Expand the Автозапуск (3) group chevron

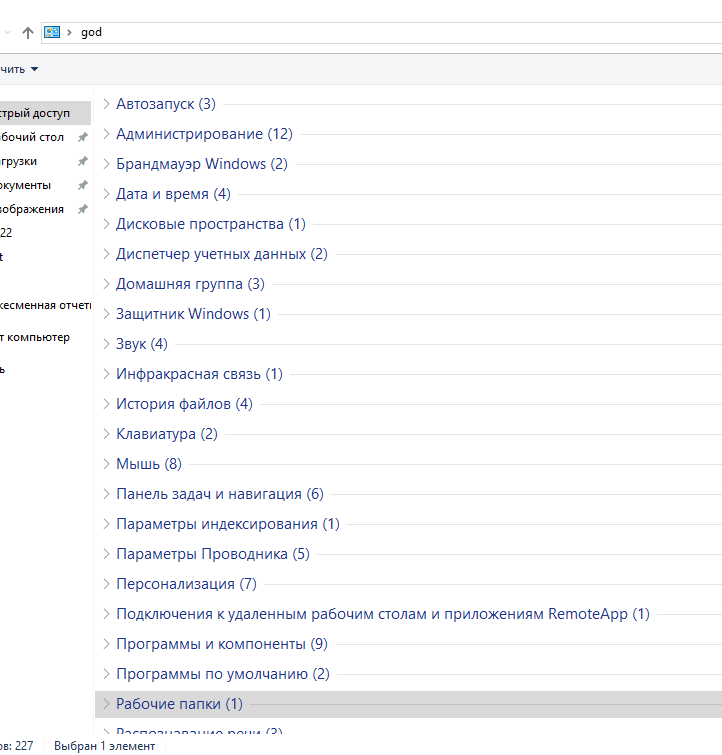coord(107,104)
